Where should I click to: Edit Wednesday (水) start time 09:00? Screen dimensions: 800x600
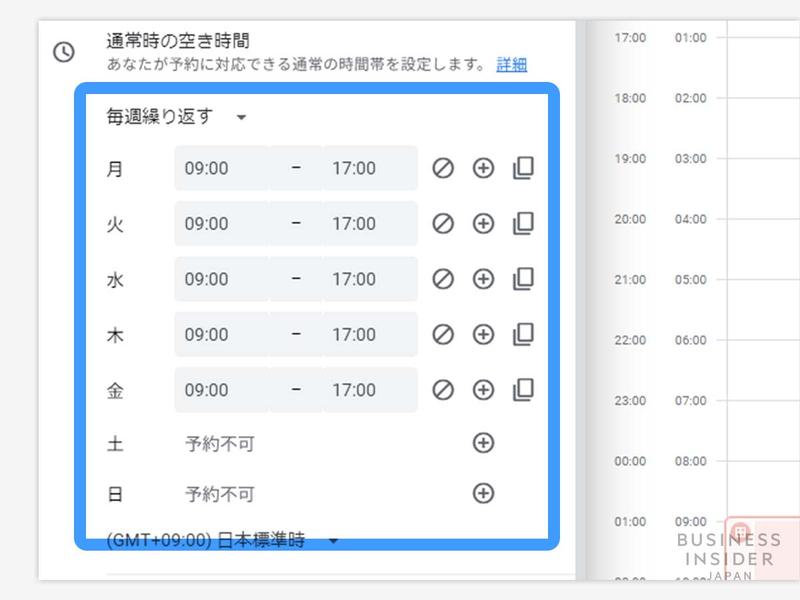click(x=221, y=279)
